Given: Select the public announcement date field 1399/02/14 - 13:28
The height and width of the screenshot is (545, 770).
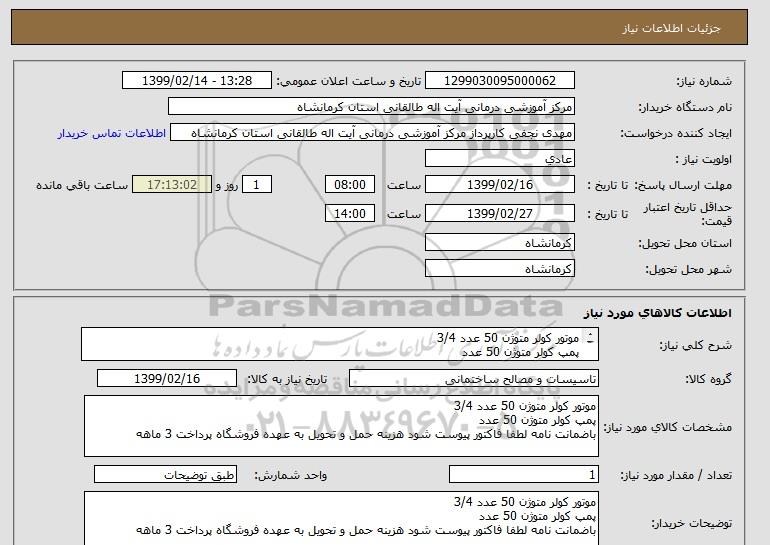Looking at the screenshot, I should (x=196, y=81).
